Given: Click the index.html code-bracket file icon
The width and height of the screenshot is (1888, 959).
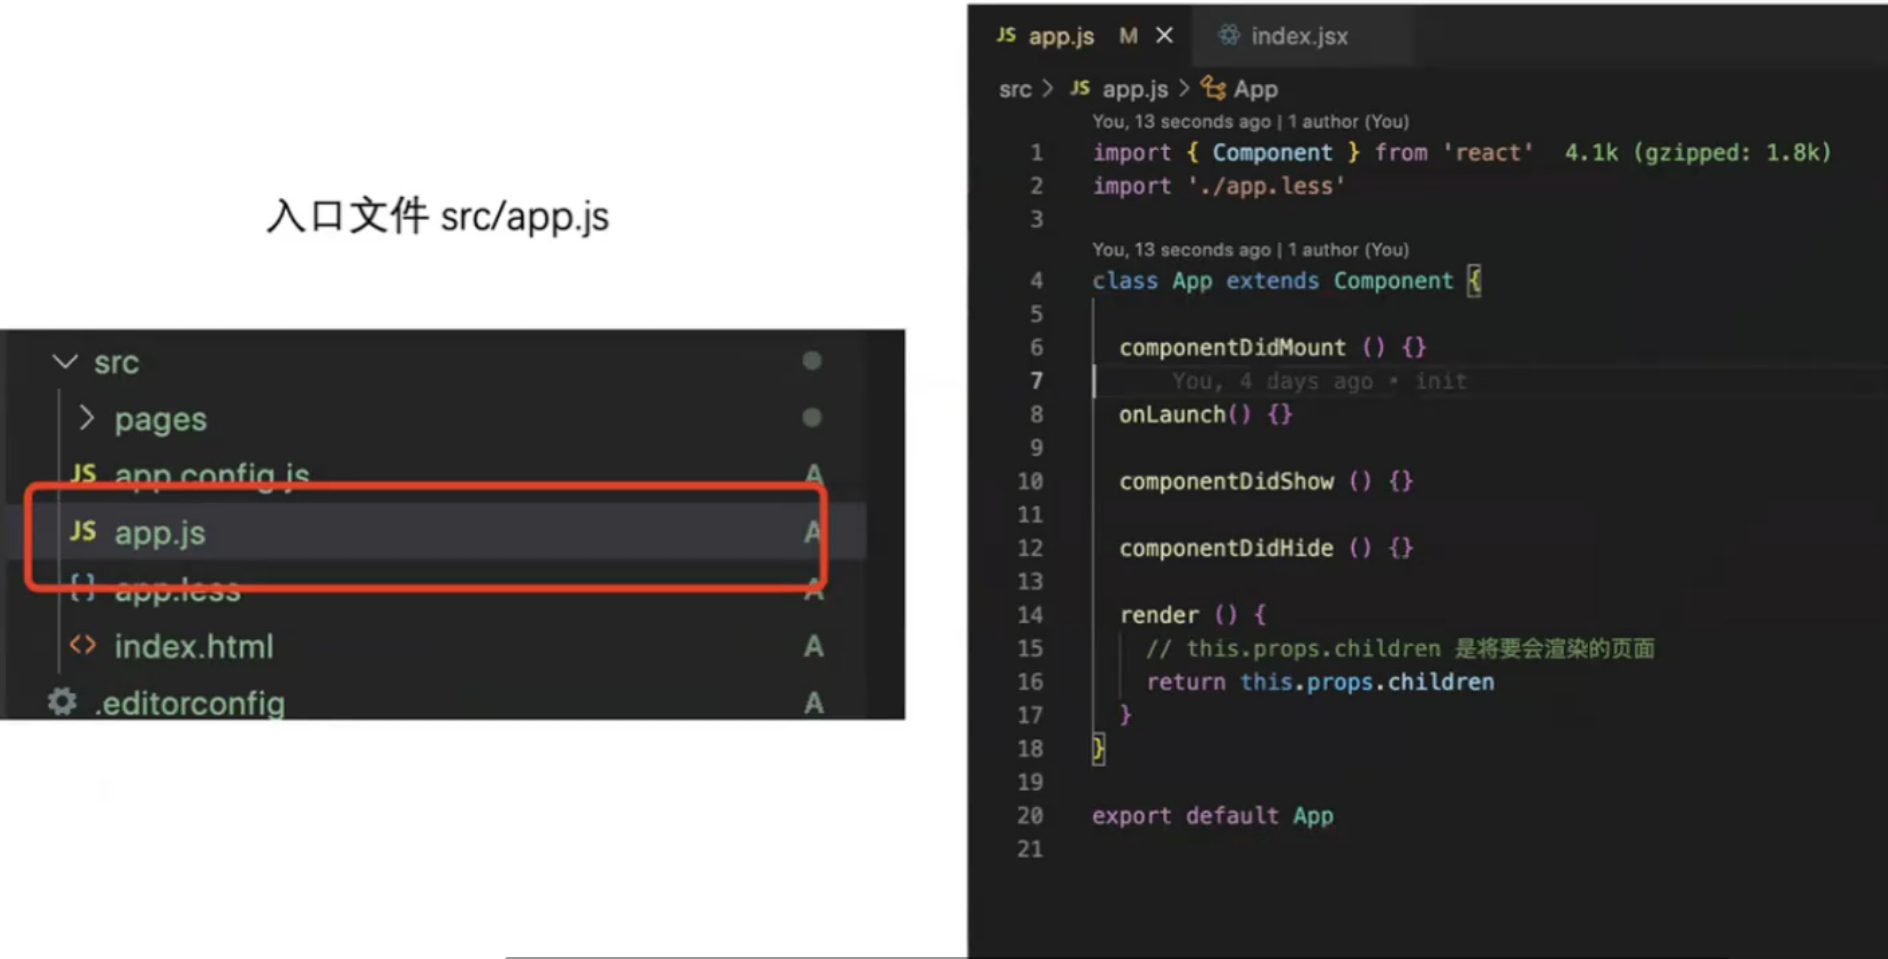Looking at the screenshot, I should tap(83, 646).
